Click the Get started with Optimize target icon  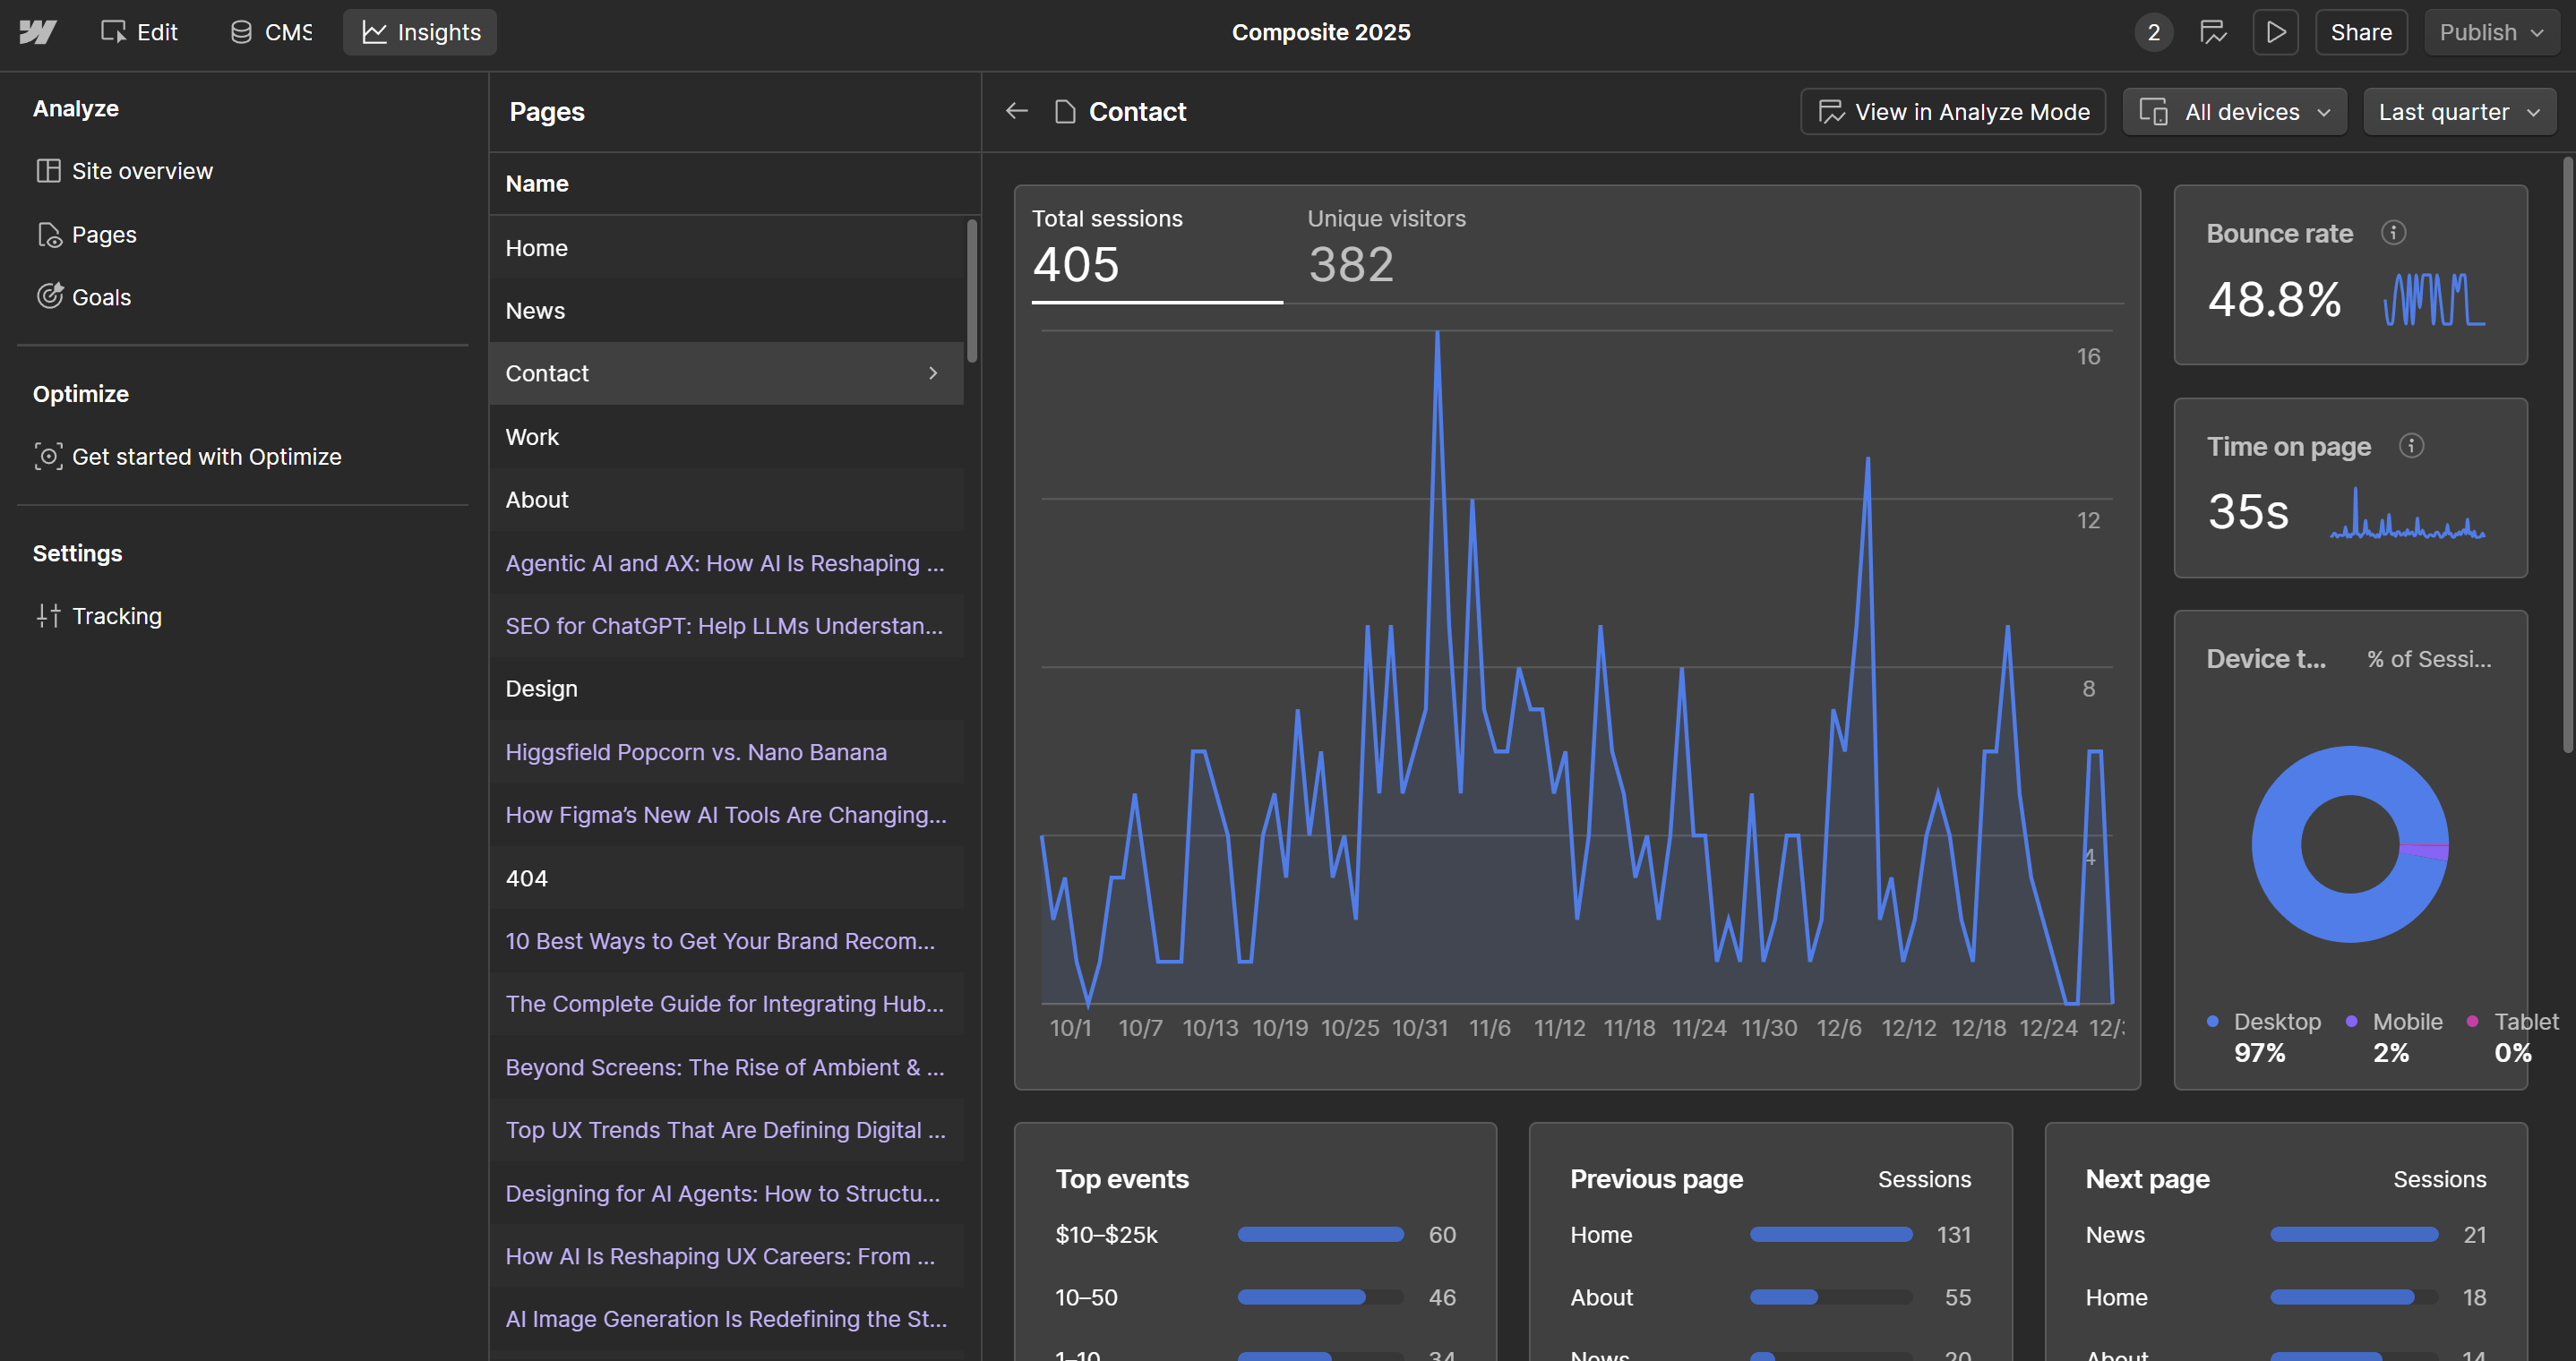point(49,456)
